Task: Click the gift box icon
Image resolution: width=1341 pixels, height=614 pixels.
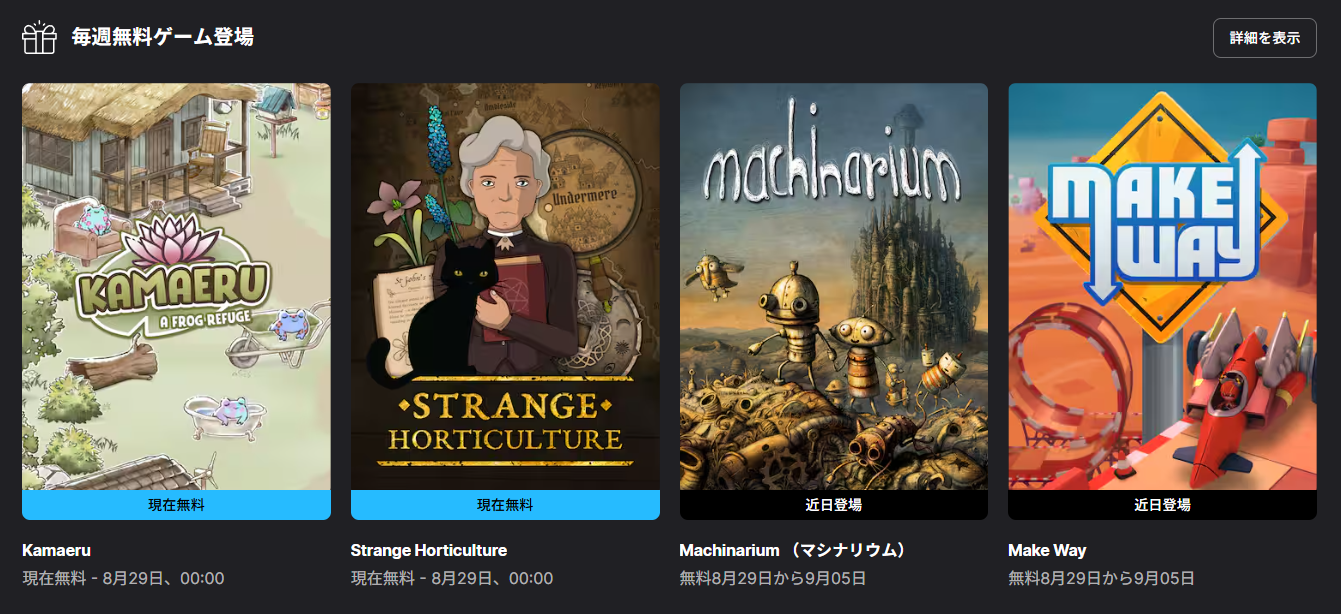Action: tap(40, 37)
